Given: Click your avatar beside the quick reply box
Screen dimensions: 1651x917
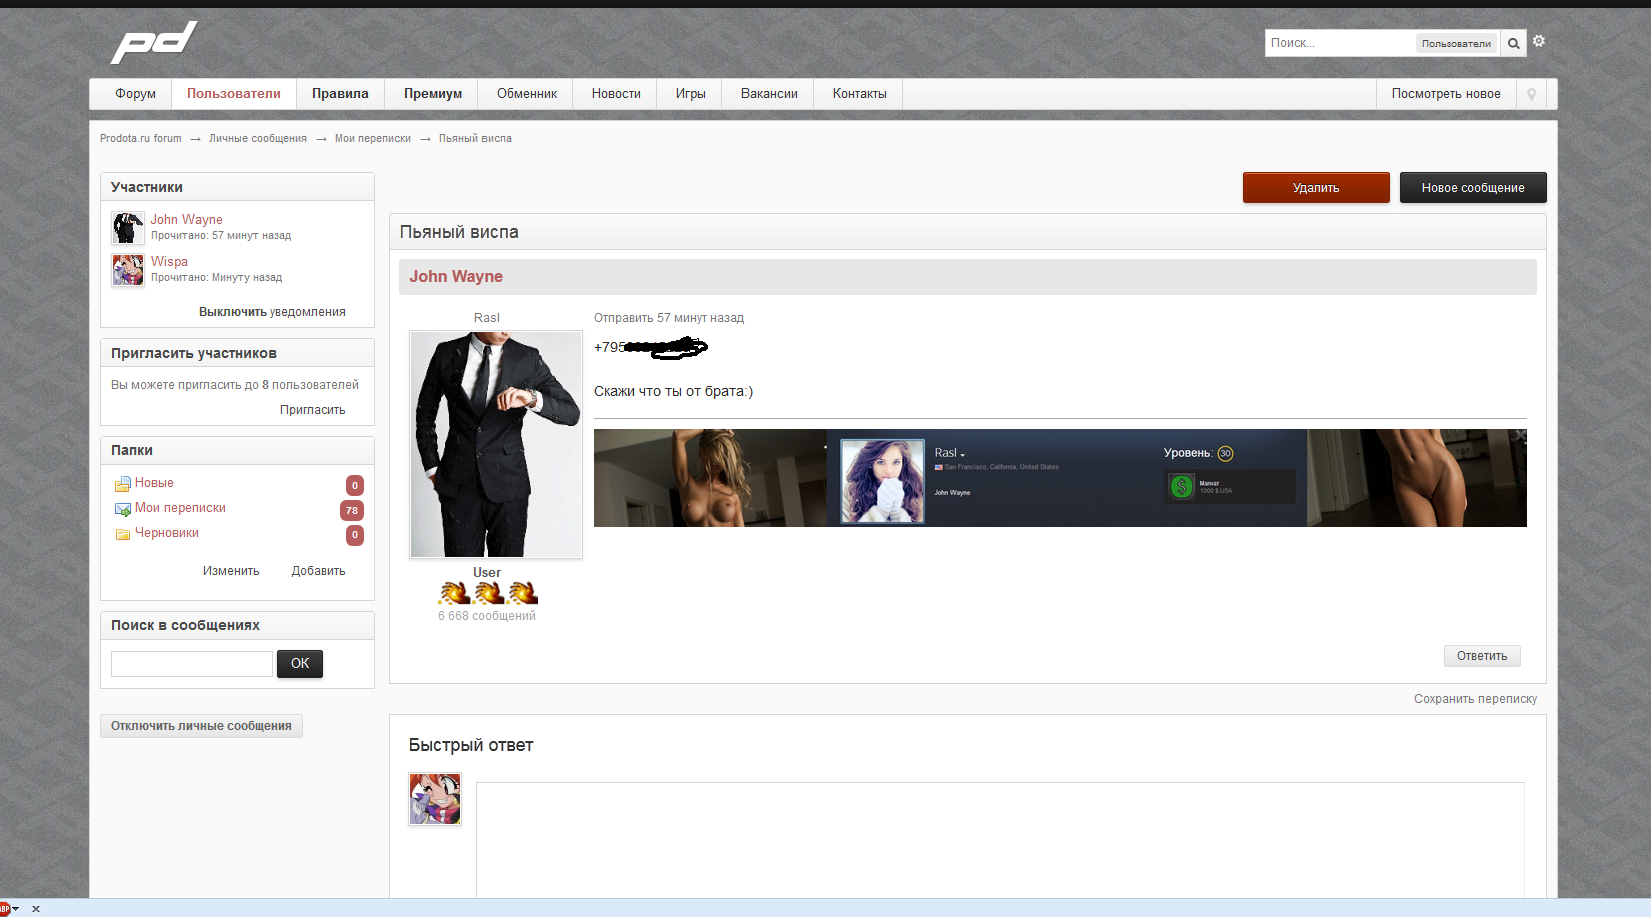Looking at the screenshot, I should [435, 799].
